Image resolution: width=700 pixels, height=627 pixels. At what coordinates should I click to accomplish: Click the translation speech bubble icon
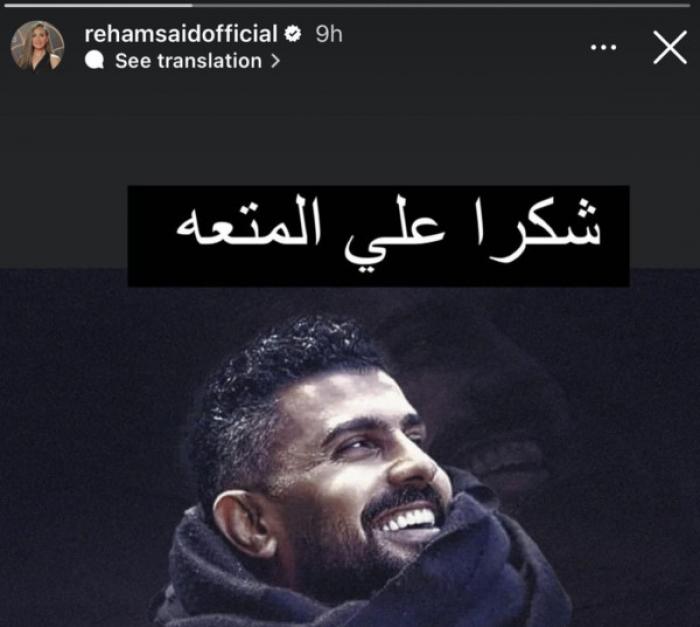(94, 60)
